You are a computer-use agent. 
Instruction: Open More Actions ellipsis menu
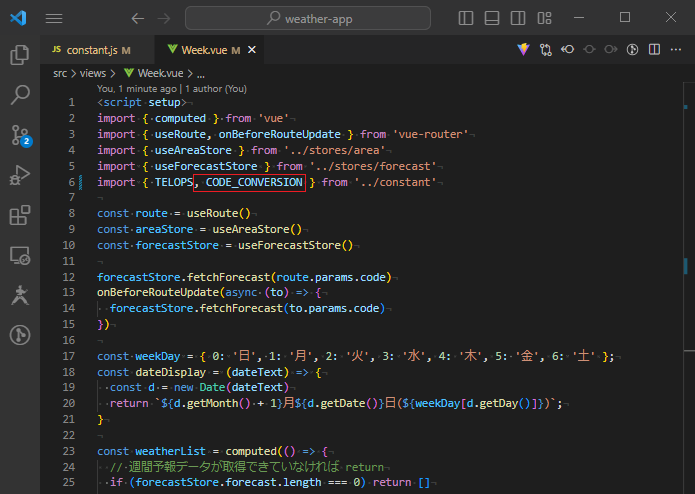point(675,49)
